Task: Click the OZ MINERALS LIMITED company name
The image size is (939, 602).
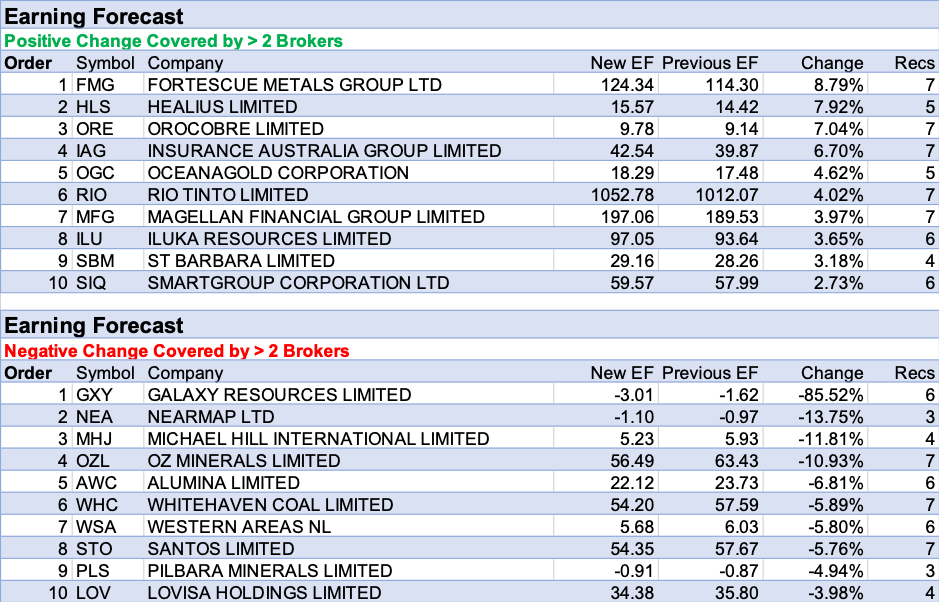Action: coord(244,461)
